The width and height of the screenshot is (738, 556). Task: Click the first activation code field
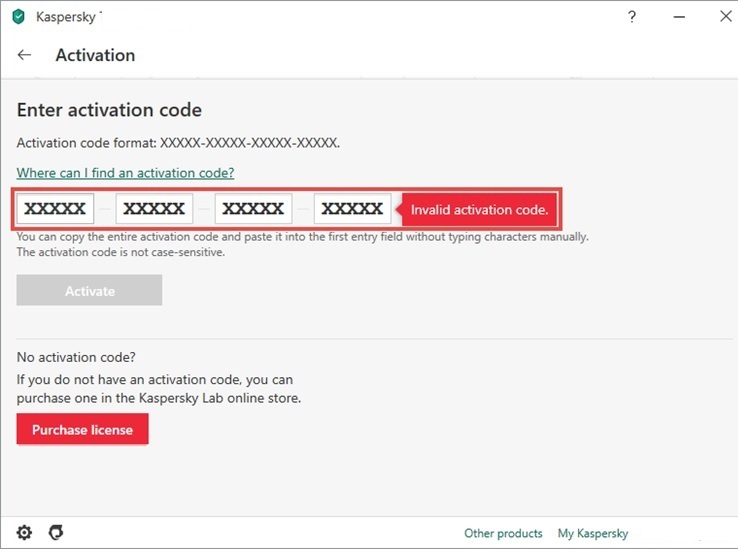[x=55, y=209]
